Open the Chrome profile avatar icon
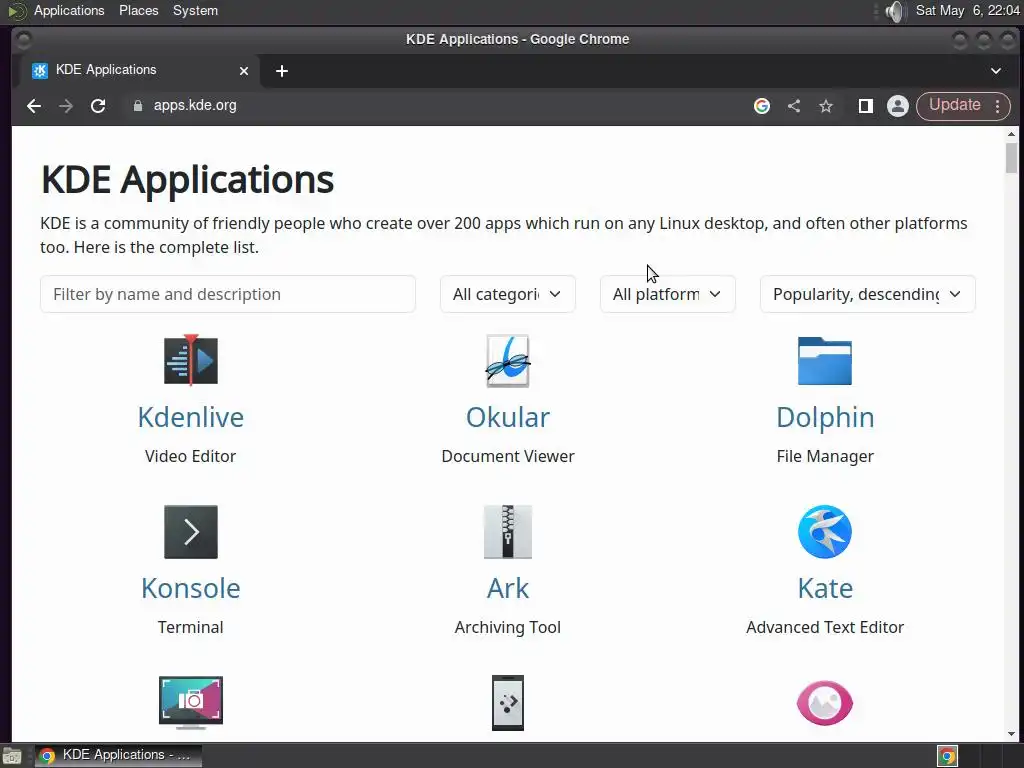The width and height of the screenshot is (1024, 768). (x=898, y=106)
